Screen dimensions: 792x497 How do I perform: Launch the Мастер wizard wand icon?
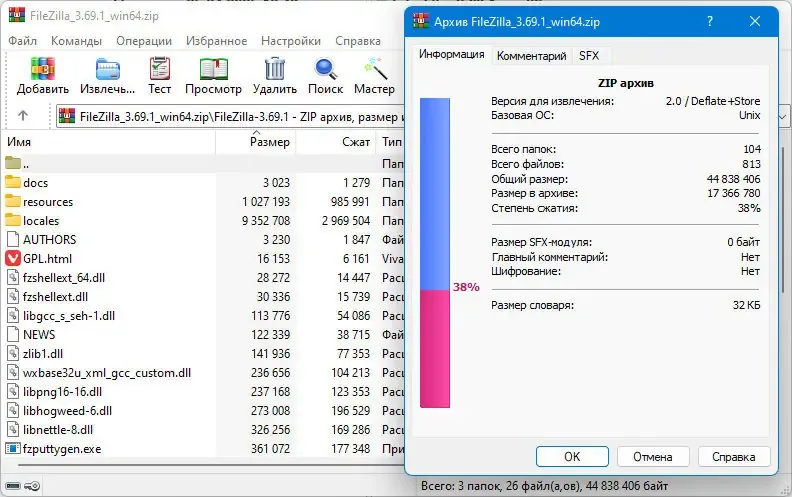pos(374,69)
